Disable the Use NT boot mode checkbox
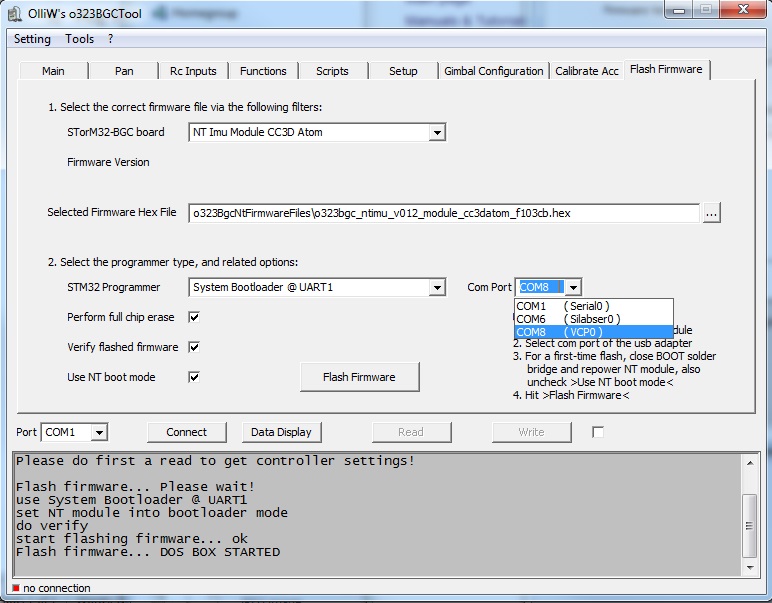 click(x=194, y=377)
